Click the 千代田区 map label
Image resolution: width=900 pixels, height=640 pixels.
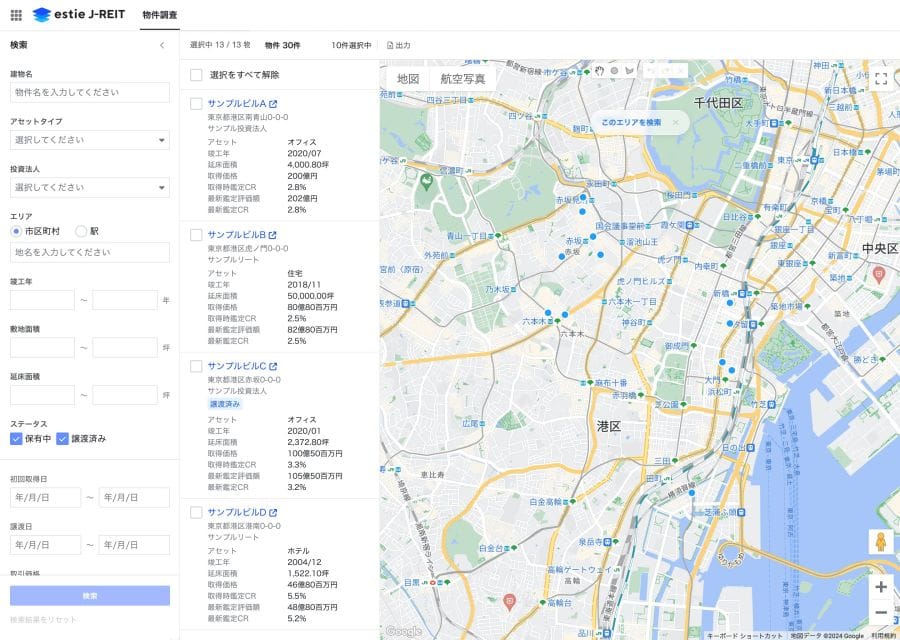coord(718,103)
